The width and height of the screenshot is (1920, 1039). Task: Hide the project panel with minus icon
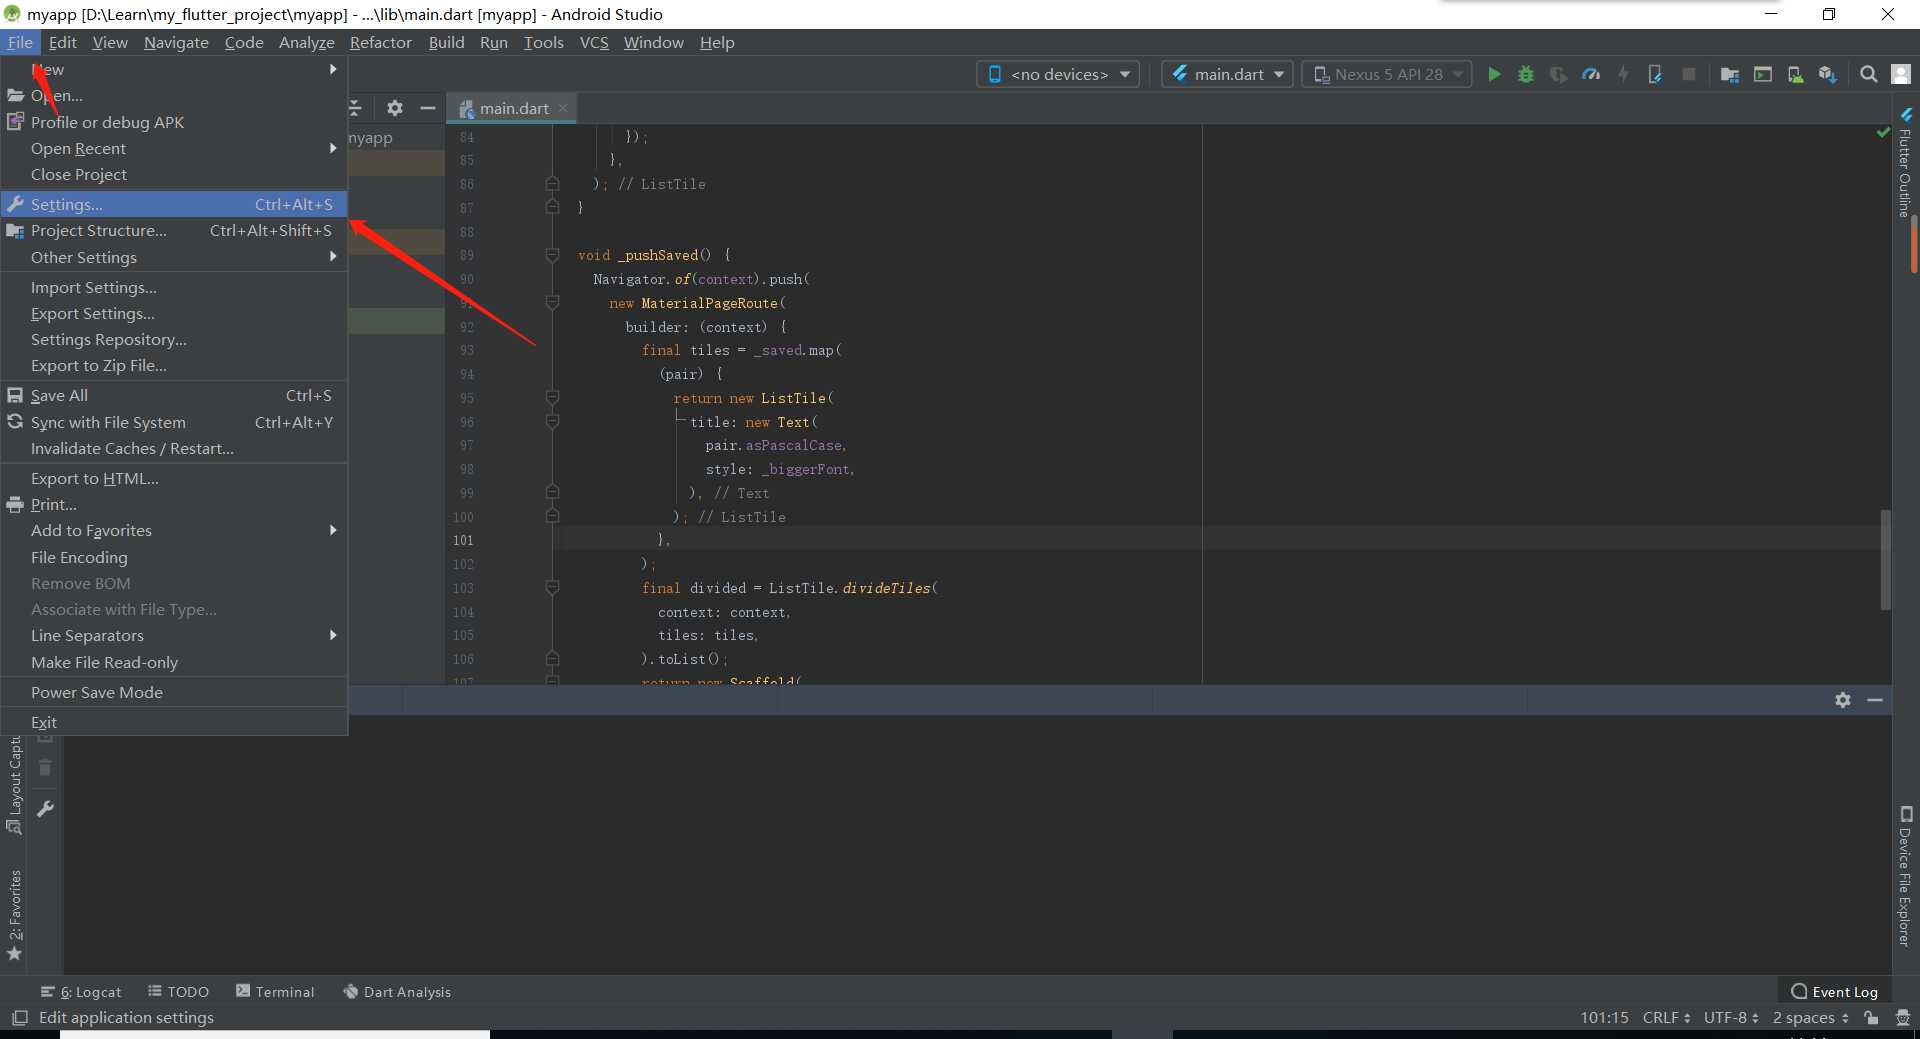point(428,108)
